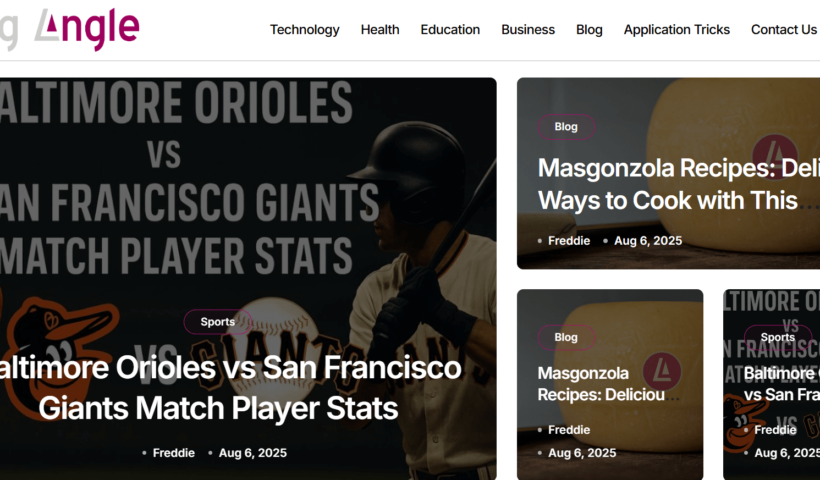Screen dimensions: 820x480
Task: Open the Technology menu item
Action: point(304,30)
